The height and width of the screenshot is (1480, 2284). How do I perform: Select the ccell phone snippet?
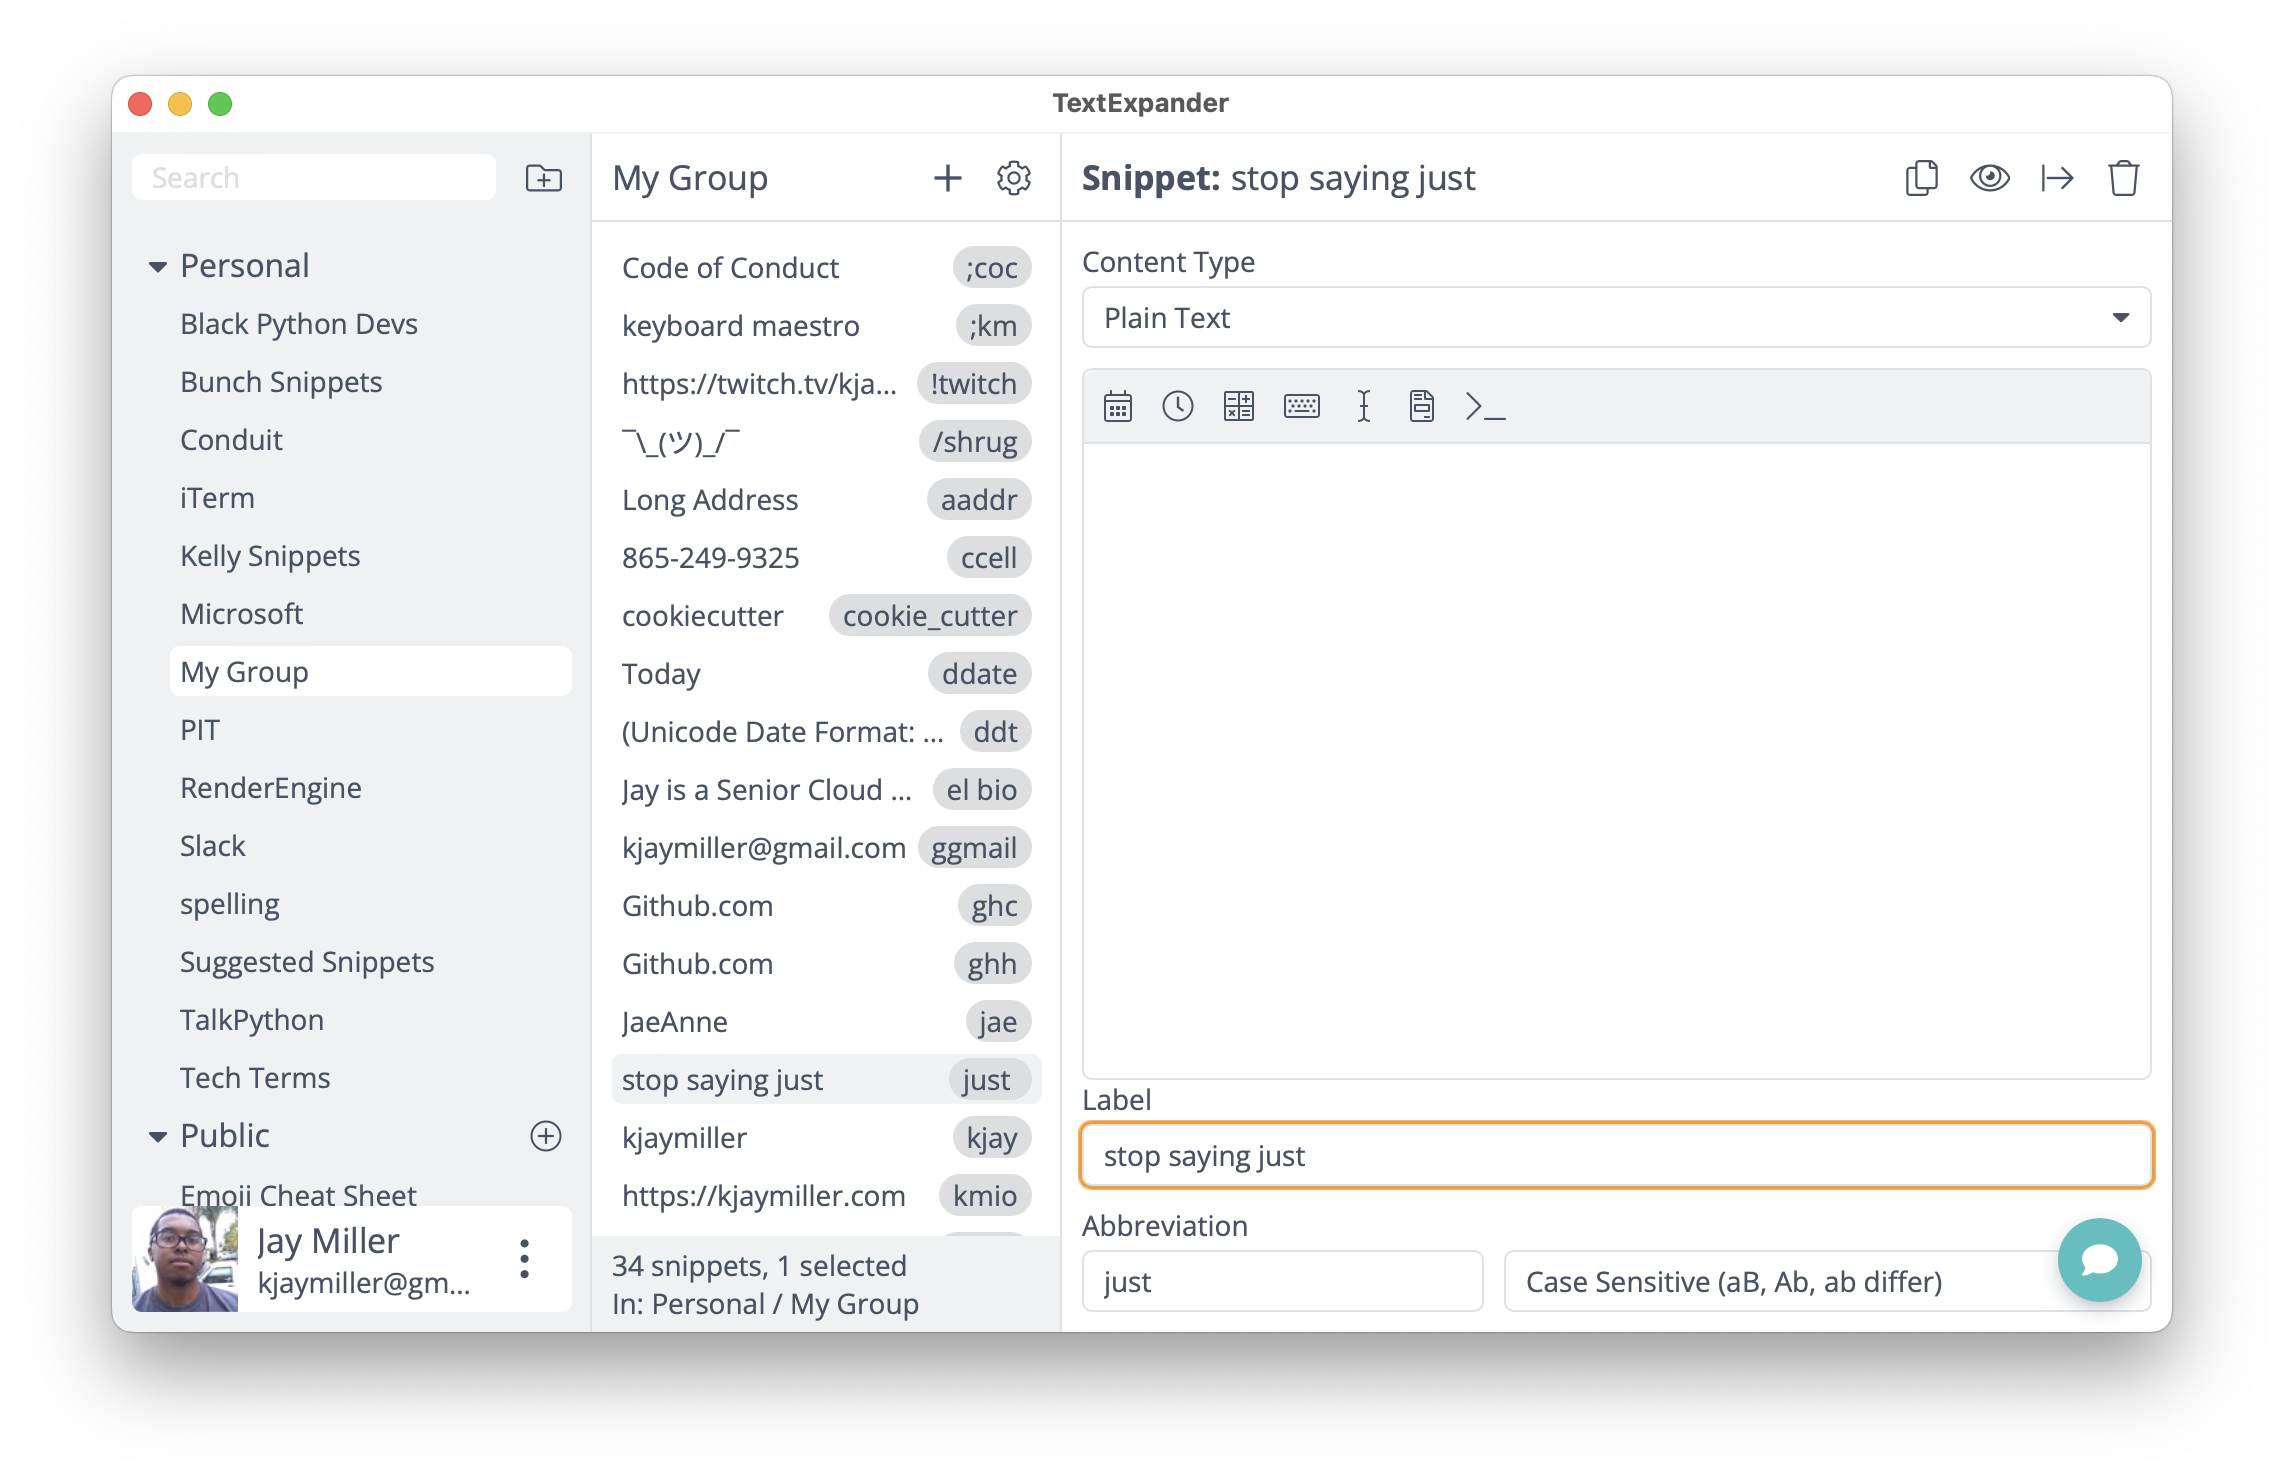(826, 558)
